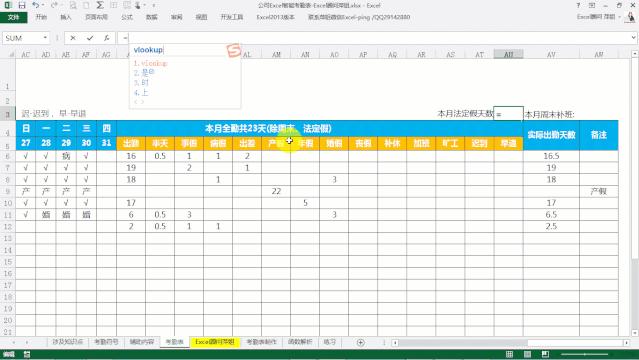Click the cell being edited with equals sign
The height and width of the screenshot is (360, 639).
coord(508,114)
